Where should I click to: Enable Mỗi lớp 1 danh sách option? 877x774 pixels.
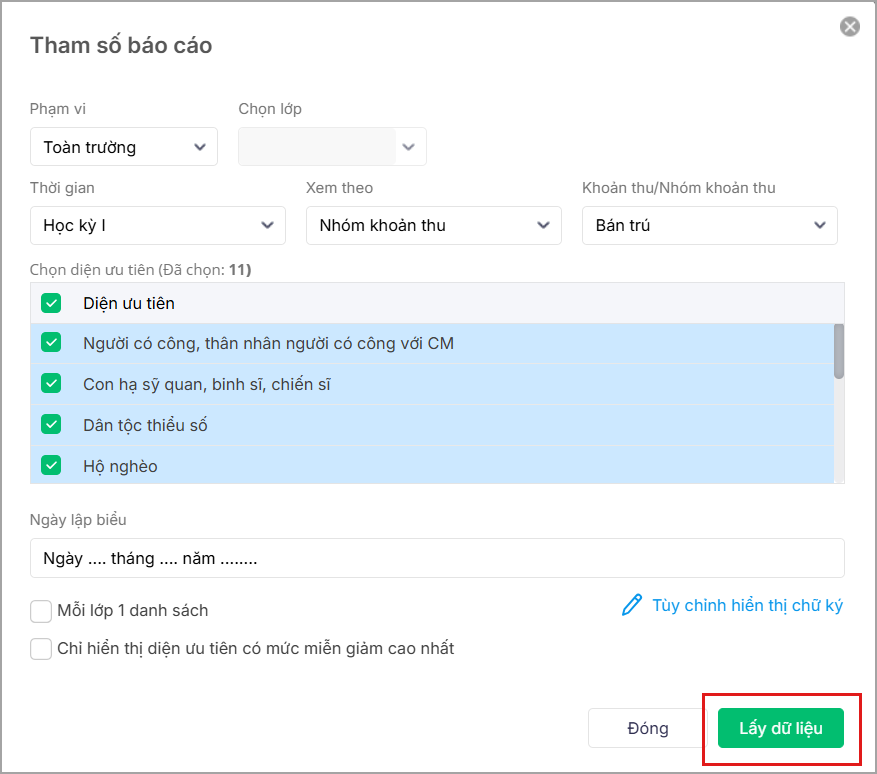tap(41, 611)
